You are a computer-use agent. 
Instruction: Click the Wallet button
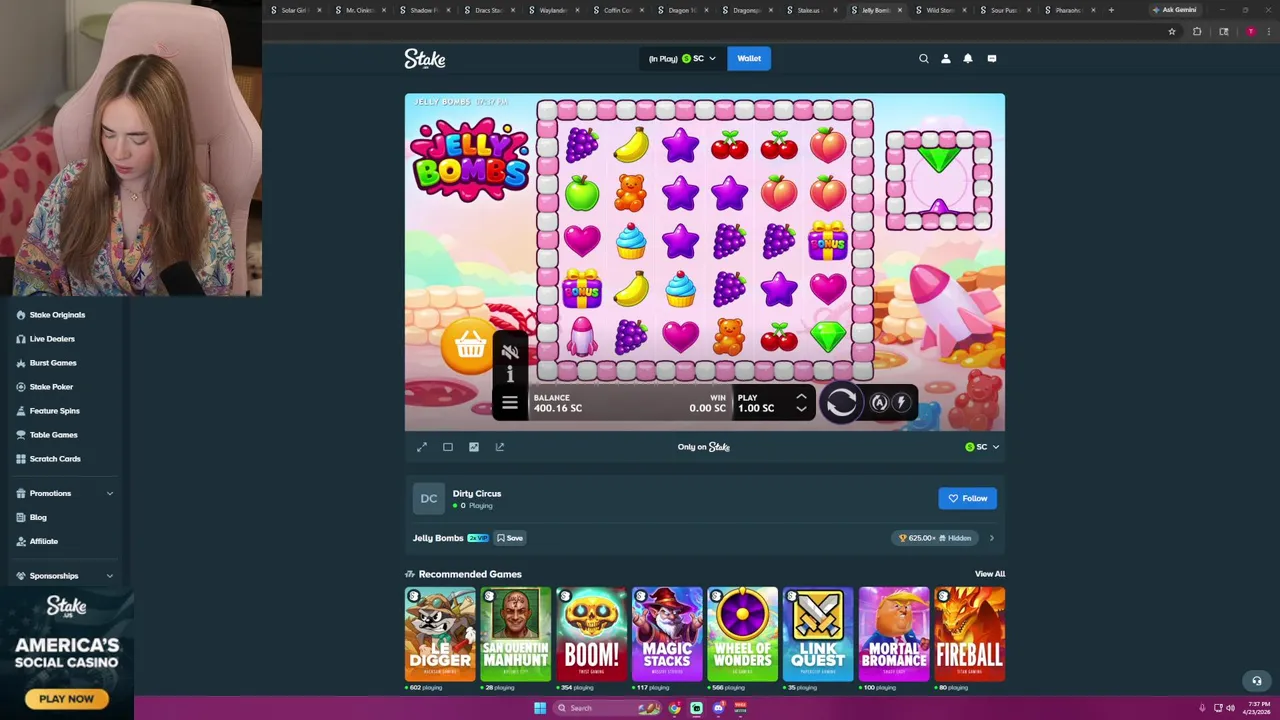click(749, 59)
